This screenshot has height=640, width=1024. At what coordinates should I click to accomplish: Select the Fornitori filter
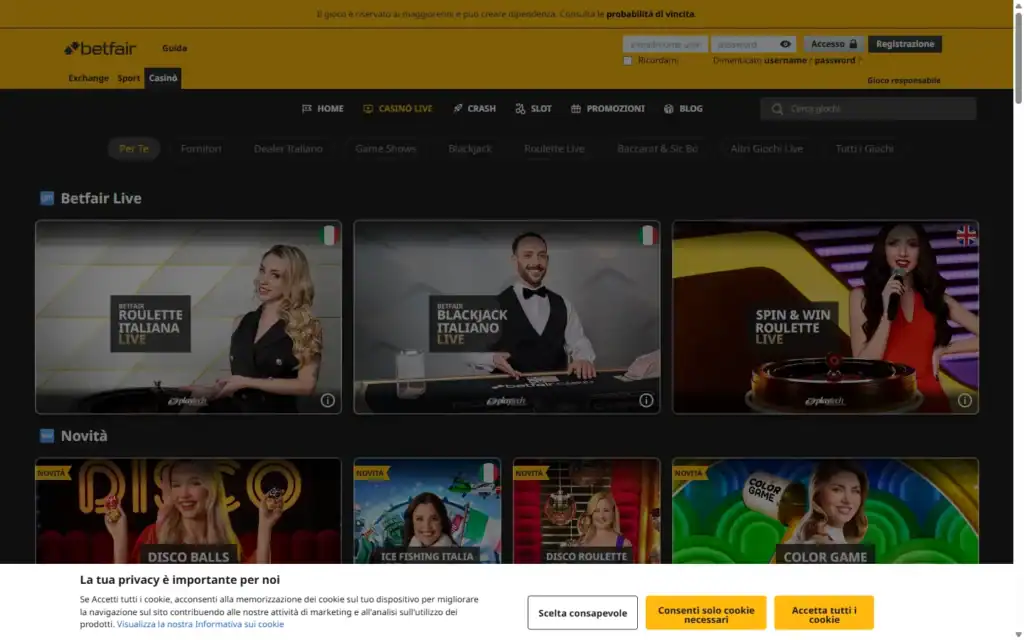201,148
